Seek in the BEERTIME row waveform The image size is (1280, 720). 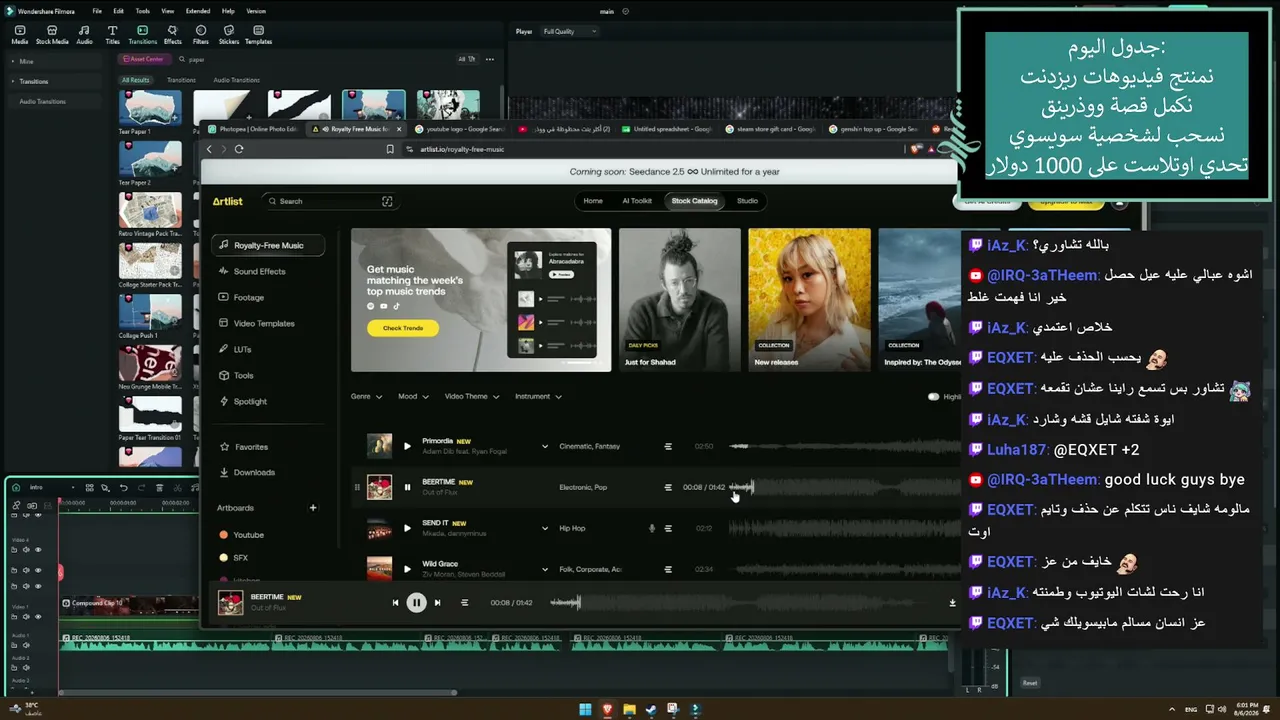pos(845,487)
